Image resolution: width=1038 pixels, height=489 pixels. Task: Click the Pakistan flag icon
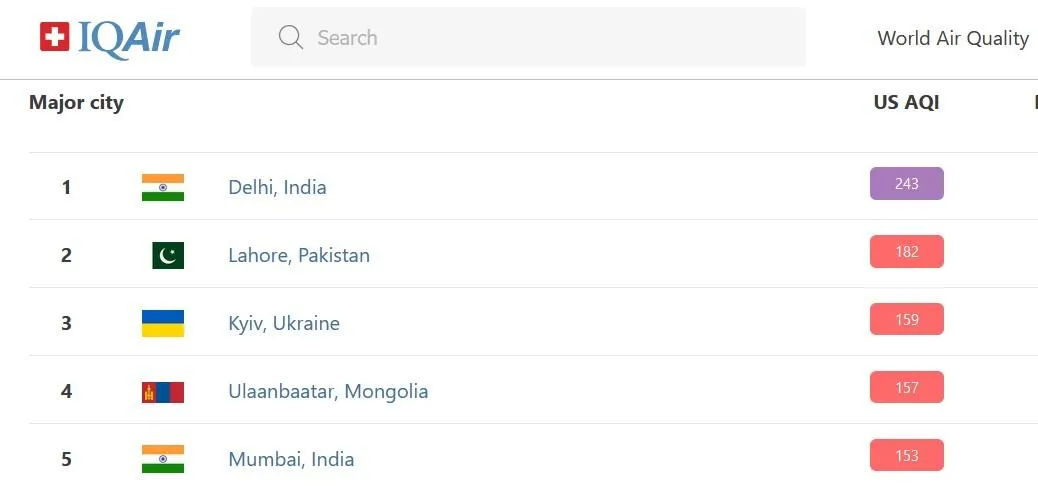(x=168, y=256)
